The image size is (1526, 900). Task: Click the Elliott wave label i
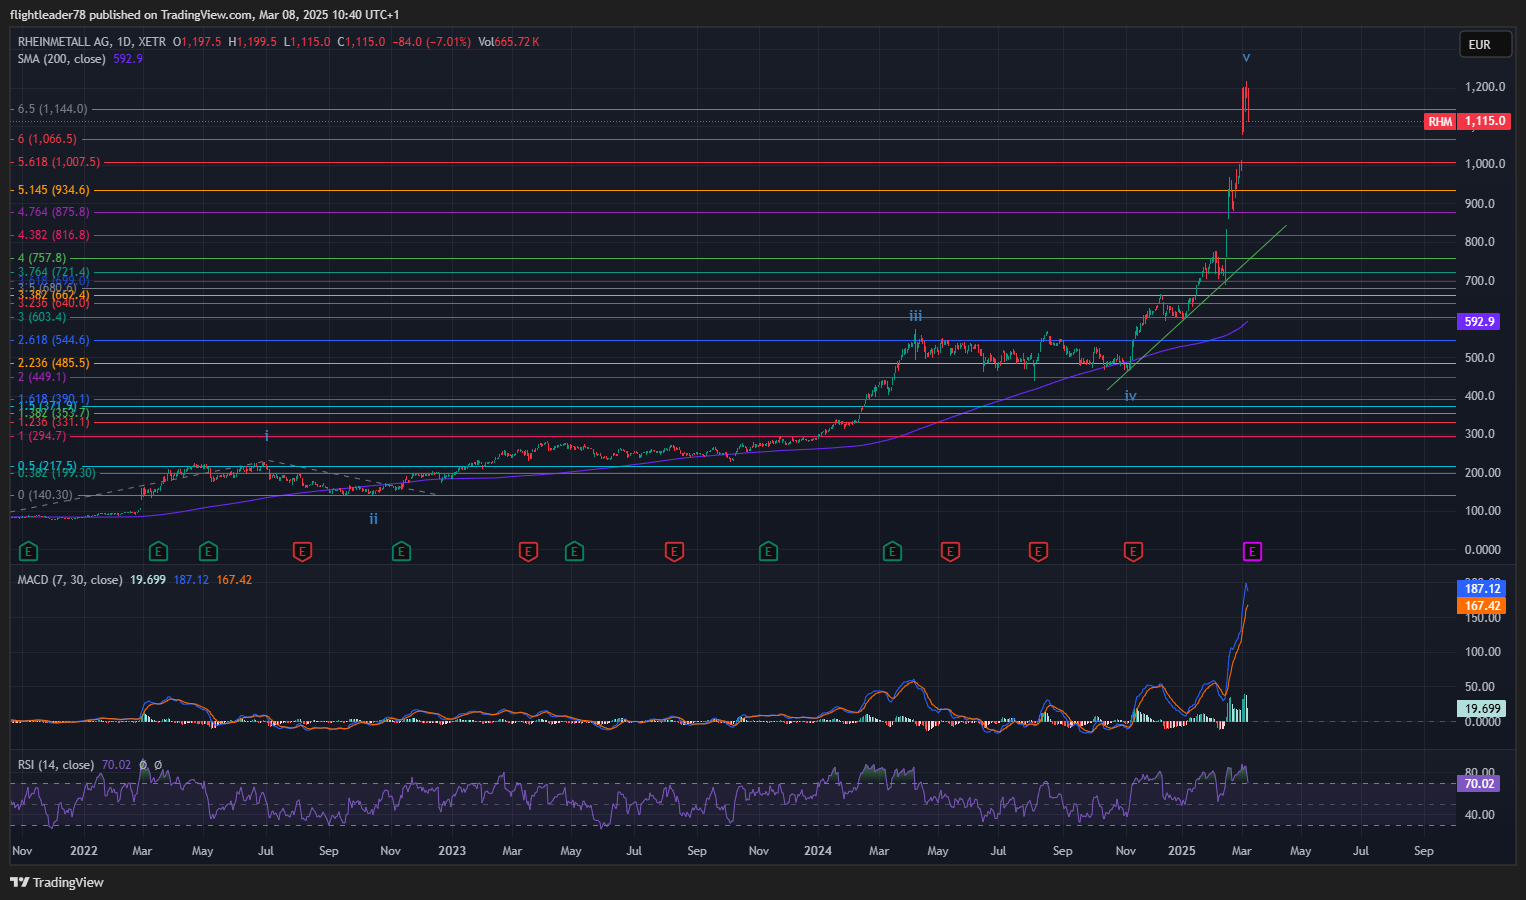pos(267,436)
